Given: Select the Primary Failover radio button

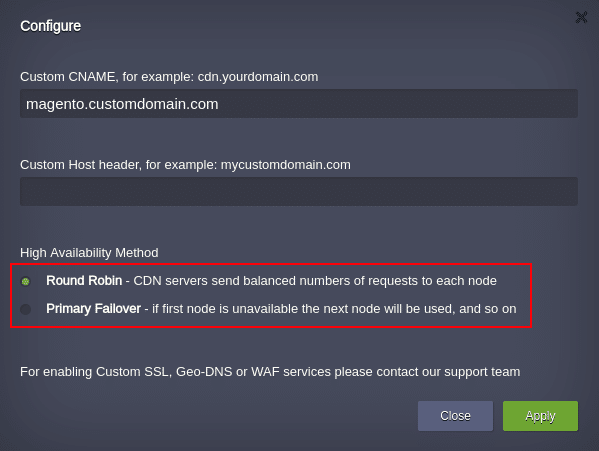Looking at the screenshot, I should [26, 309].
